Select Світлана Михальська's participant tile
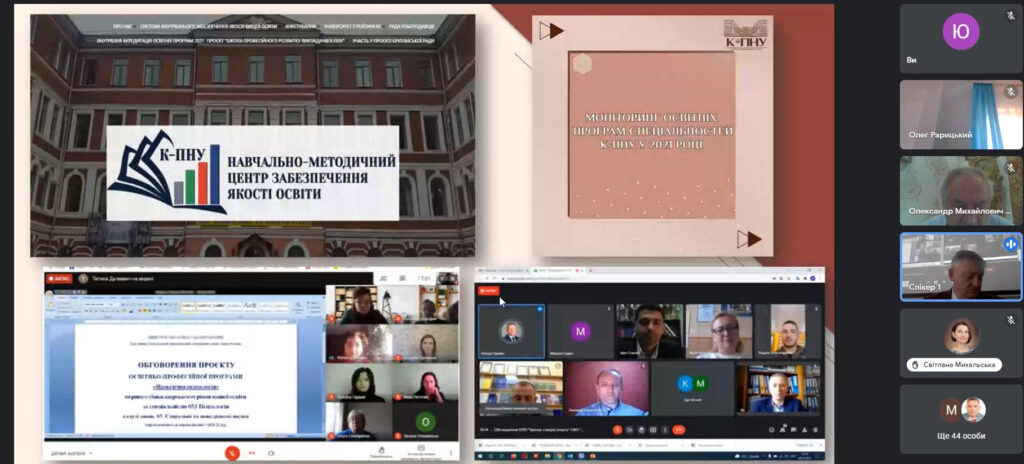Screen dimensions: 1024x464 pyautogui.click(x=961, y=342)
